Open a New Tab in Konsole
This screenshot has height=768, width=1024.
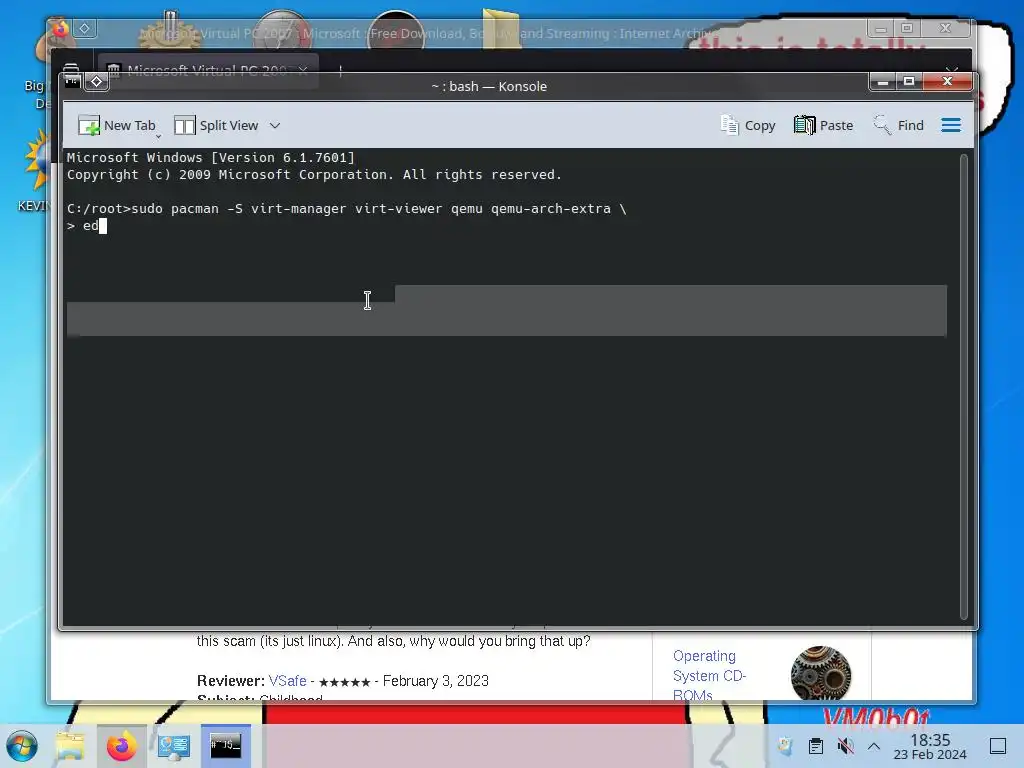point(117,125)
